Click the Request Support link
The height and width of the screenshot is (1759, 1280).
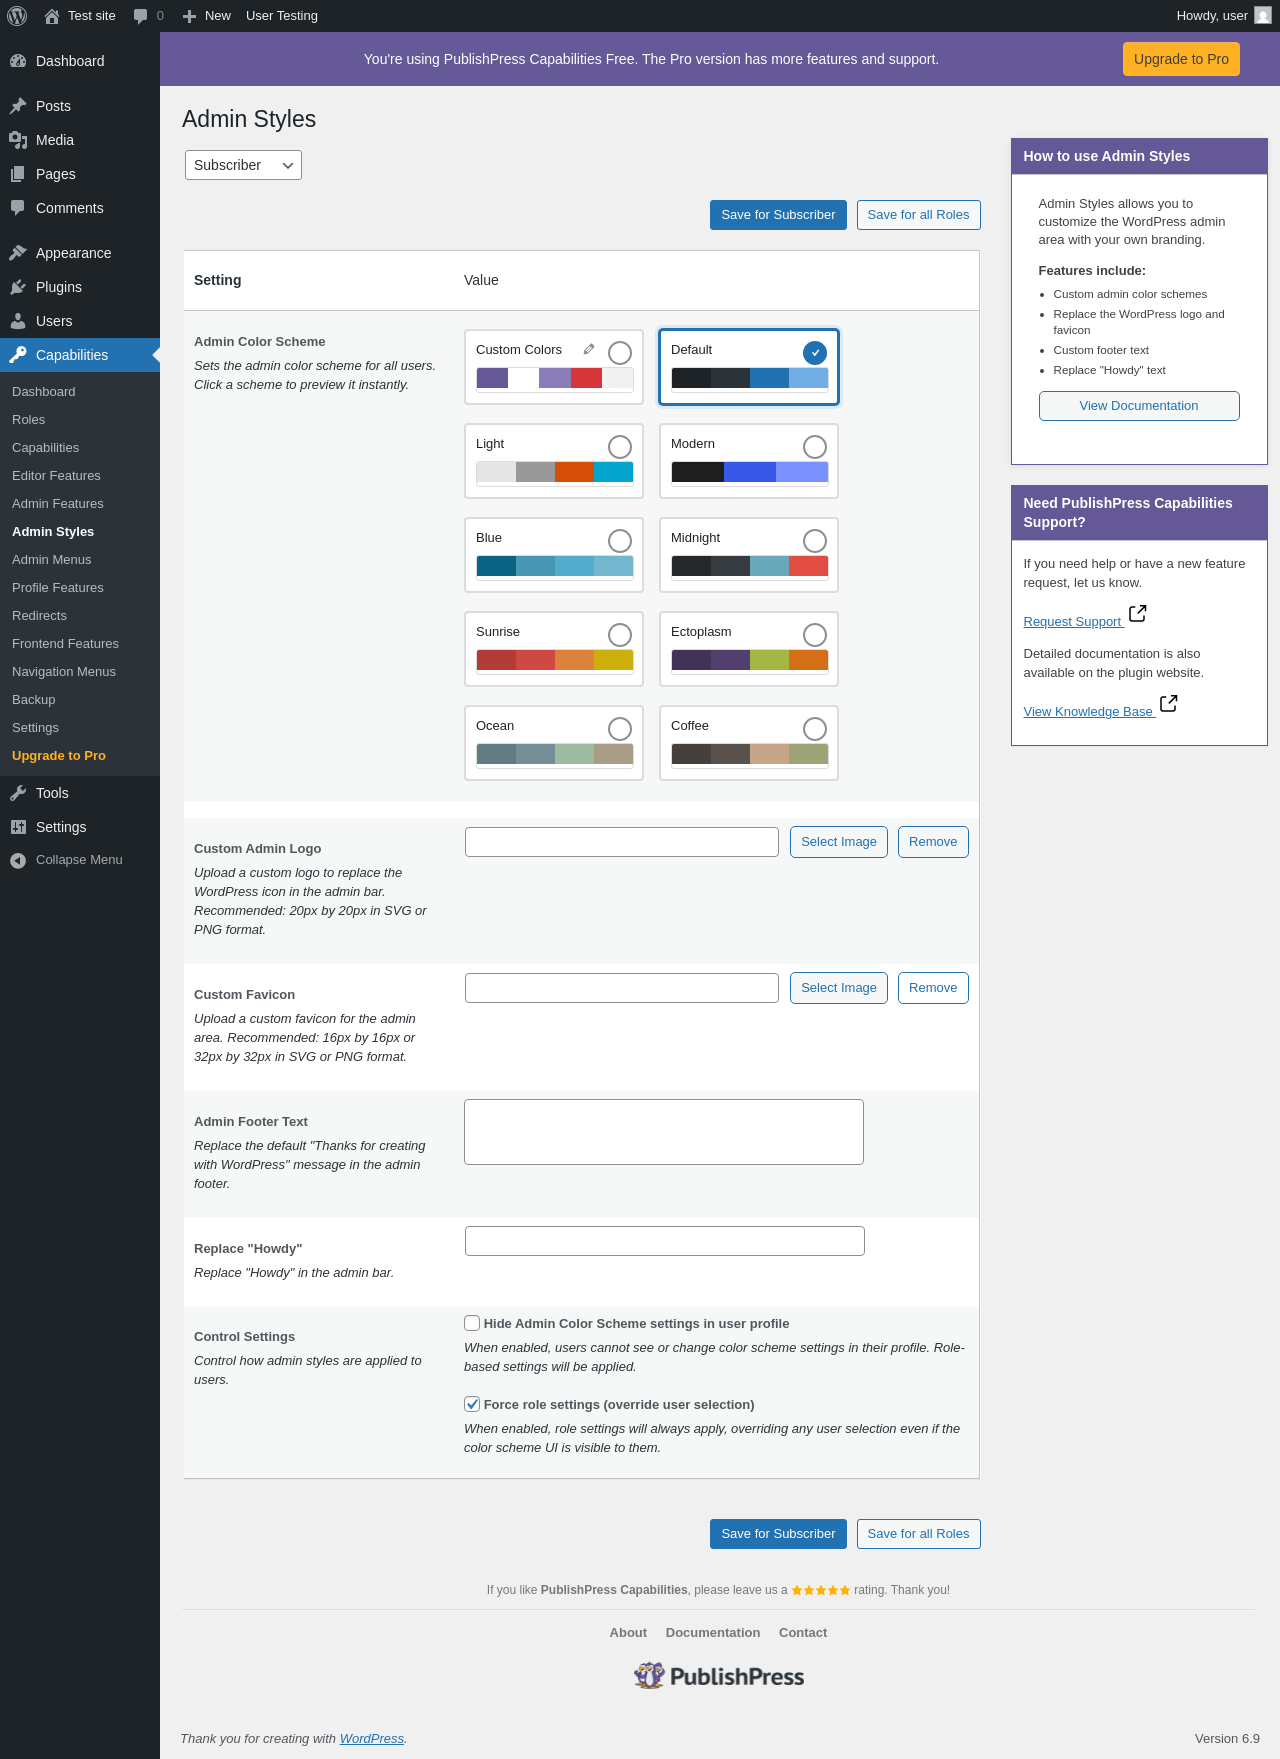[1072, 622]
